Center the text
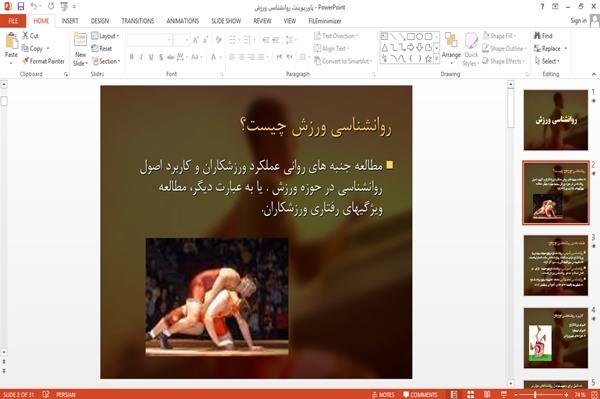600x399 pixels. tap(241, 57)
